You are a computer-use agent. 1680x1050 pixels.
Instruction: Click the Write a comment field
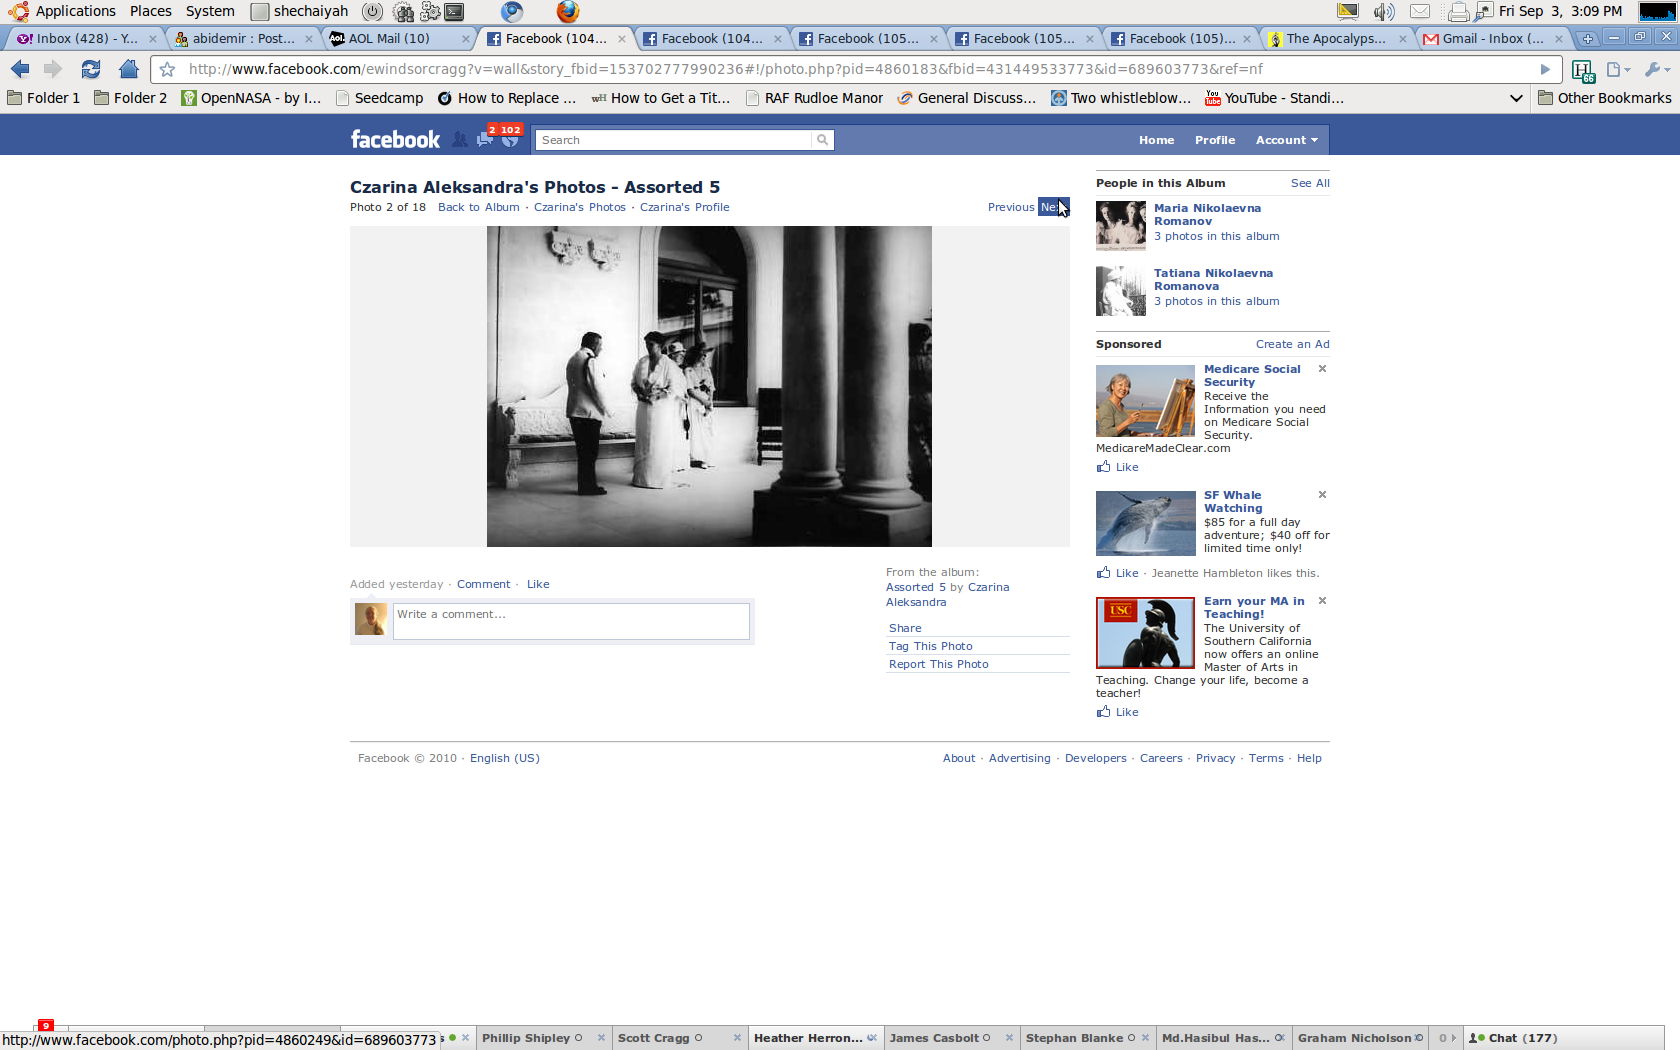coord(571,621)
